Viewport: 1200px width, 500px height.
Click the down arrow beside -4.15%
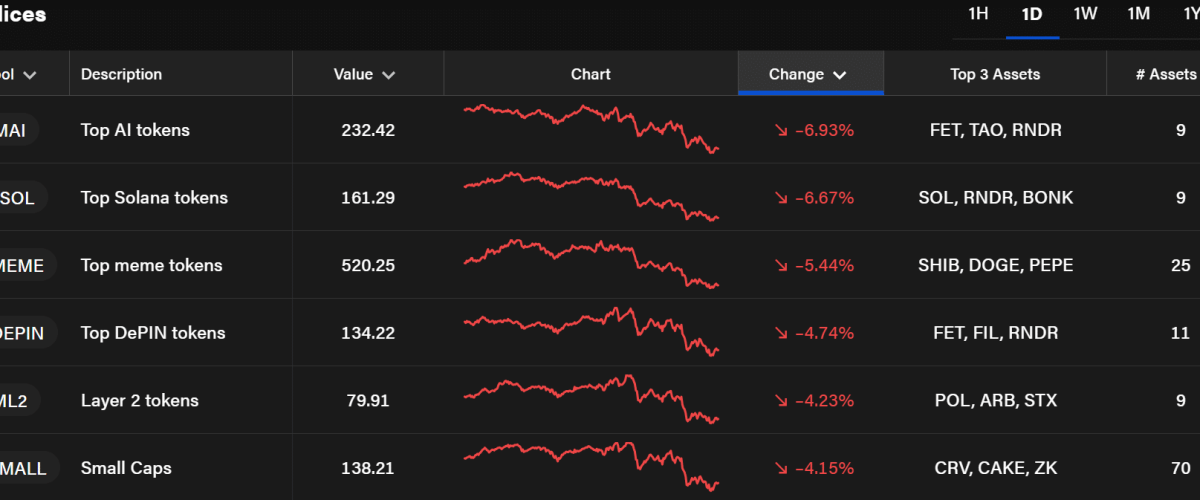click(x=781, y=468)
